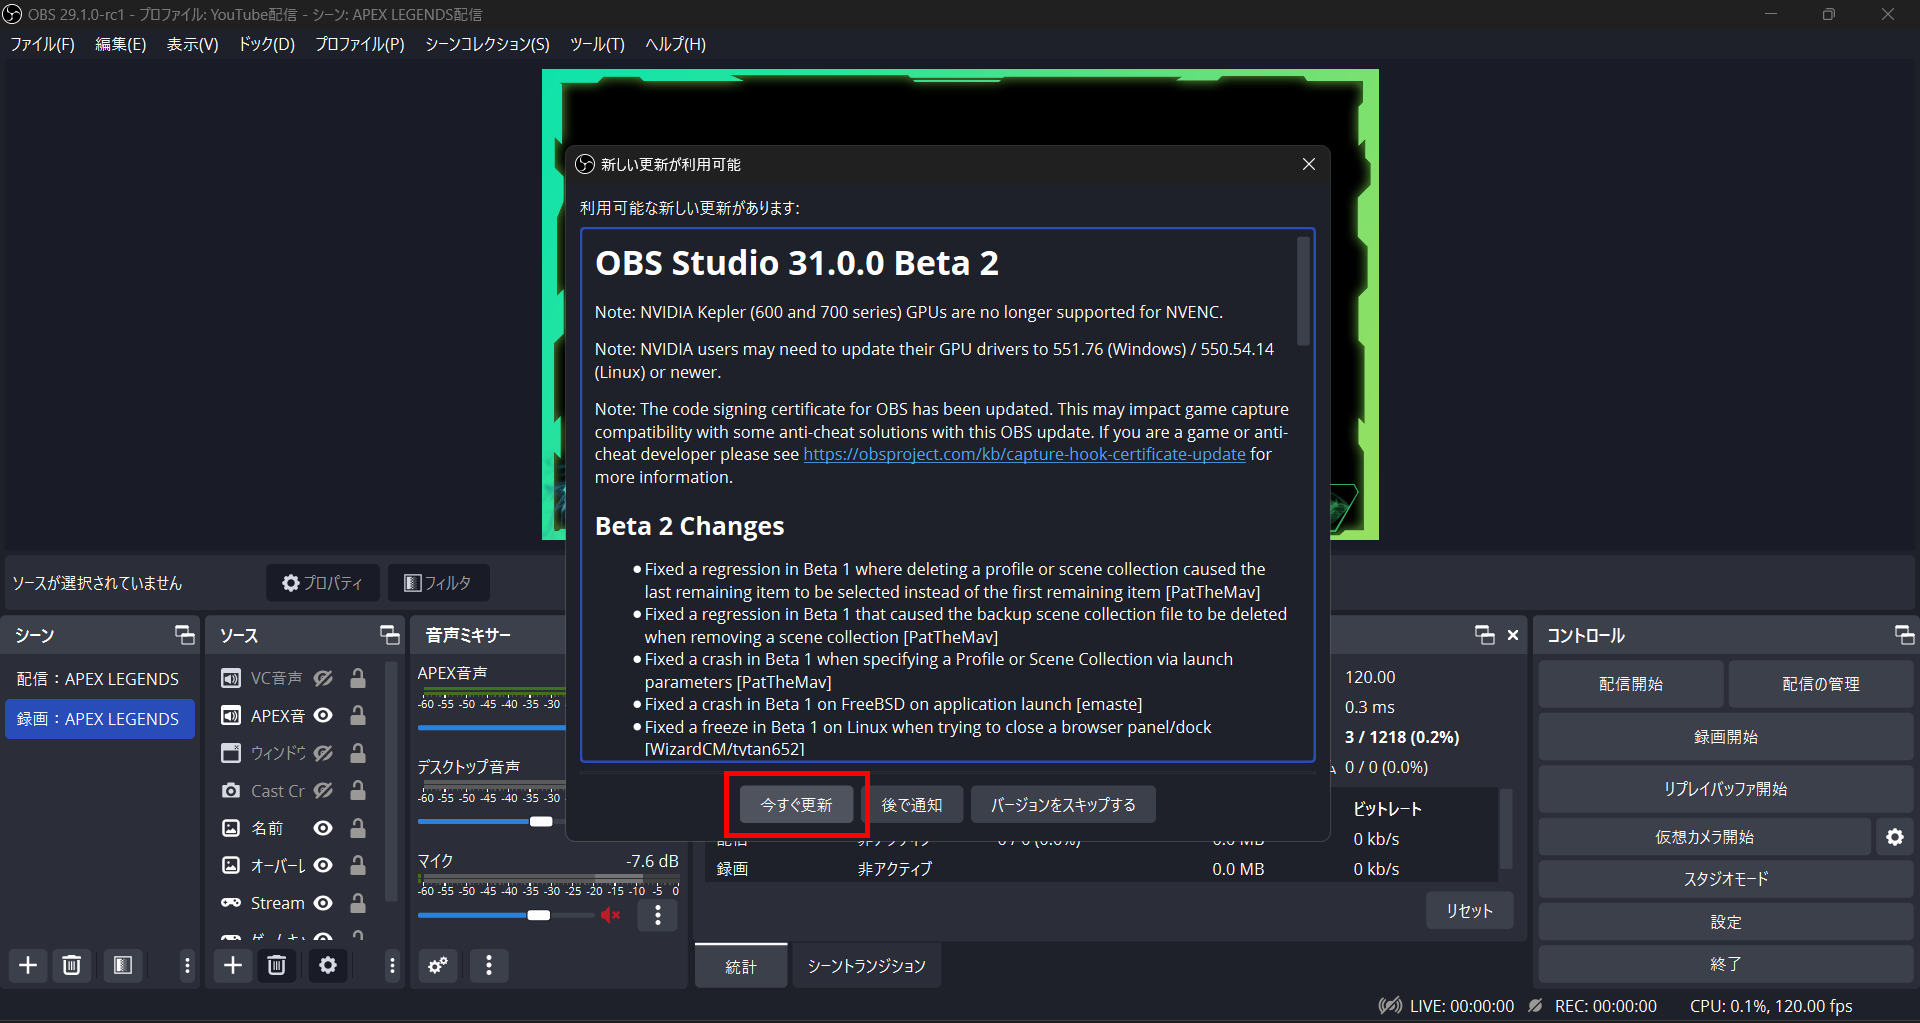Screen dimensions: 1920x1023
Task: Open the ツール(T) menu
Action: [x=597, y=44]
